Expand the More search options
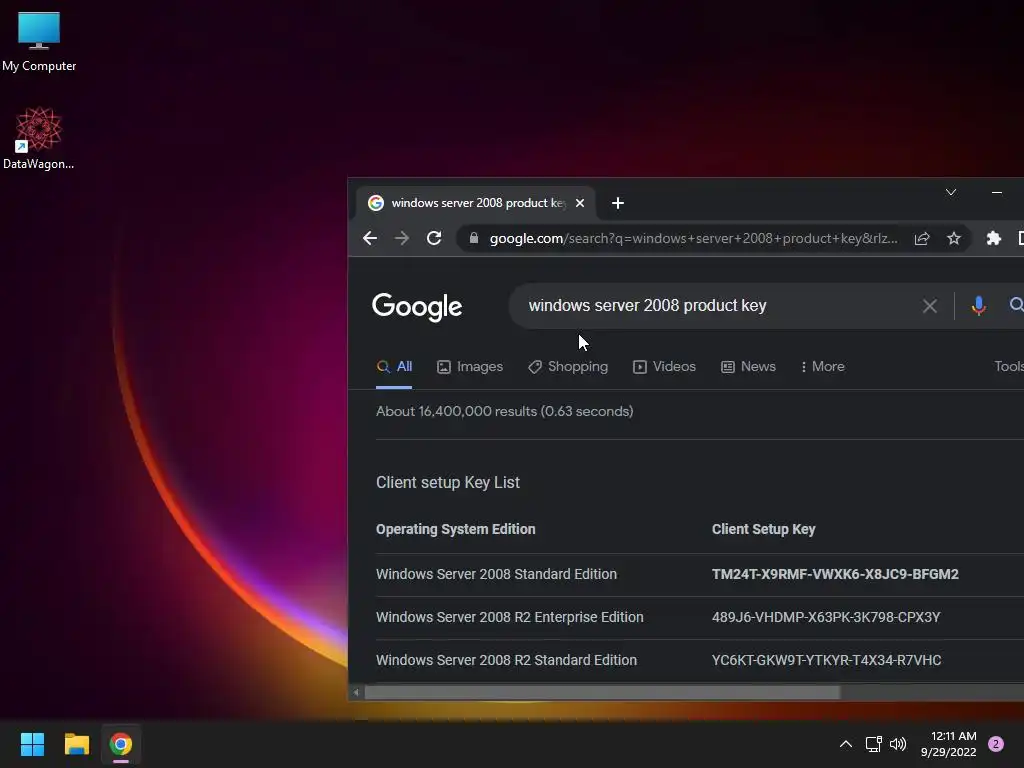This screenshot has height=768, width=1024. click(x=822, y=367)
